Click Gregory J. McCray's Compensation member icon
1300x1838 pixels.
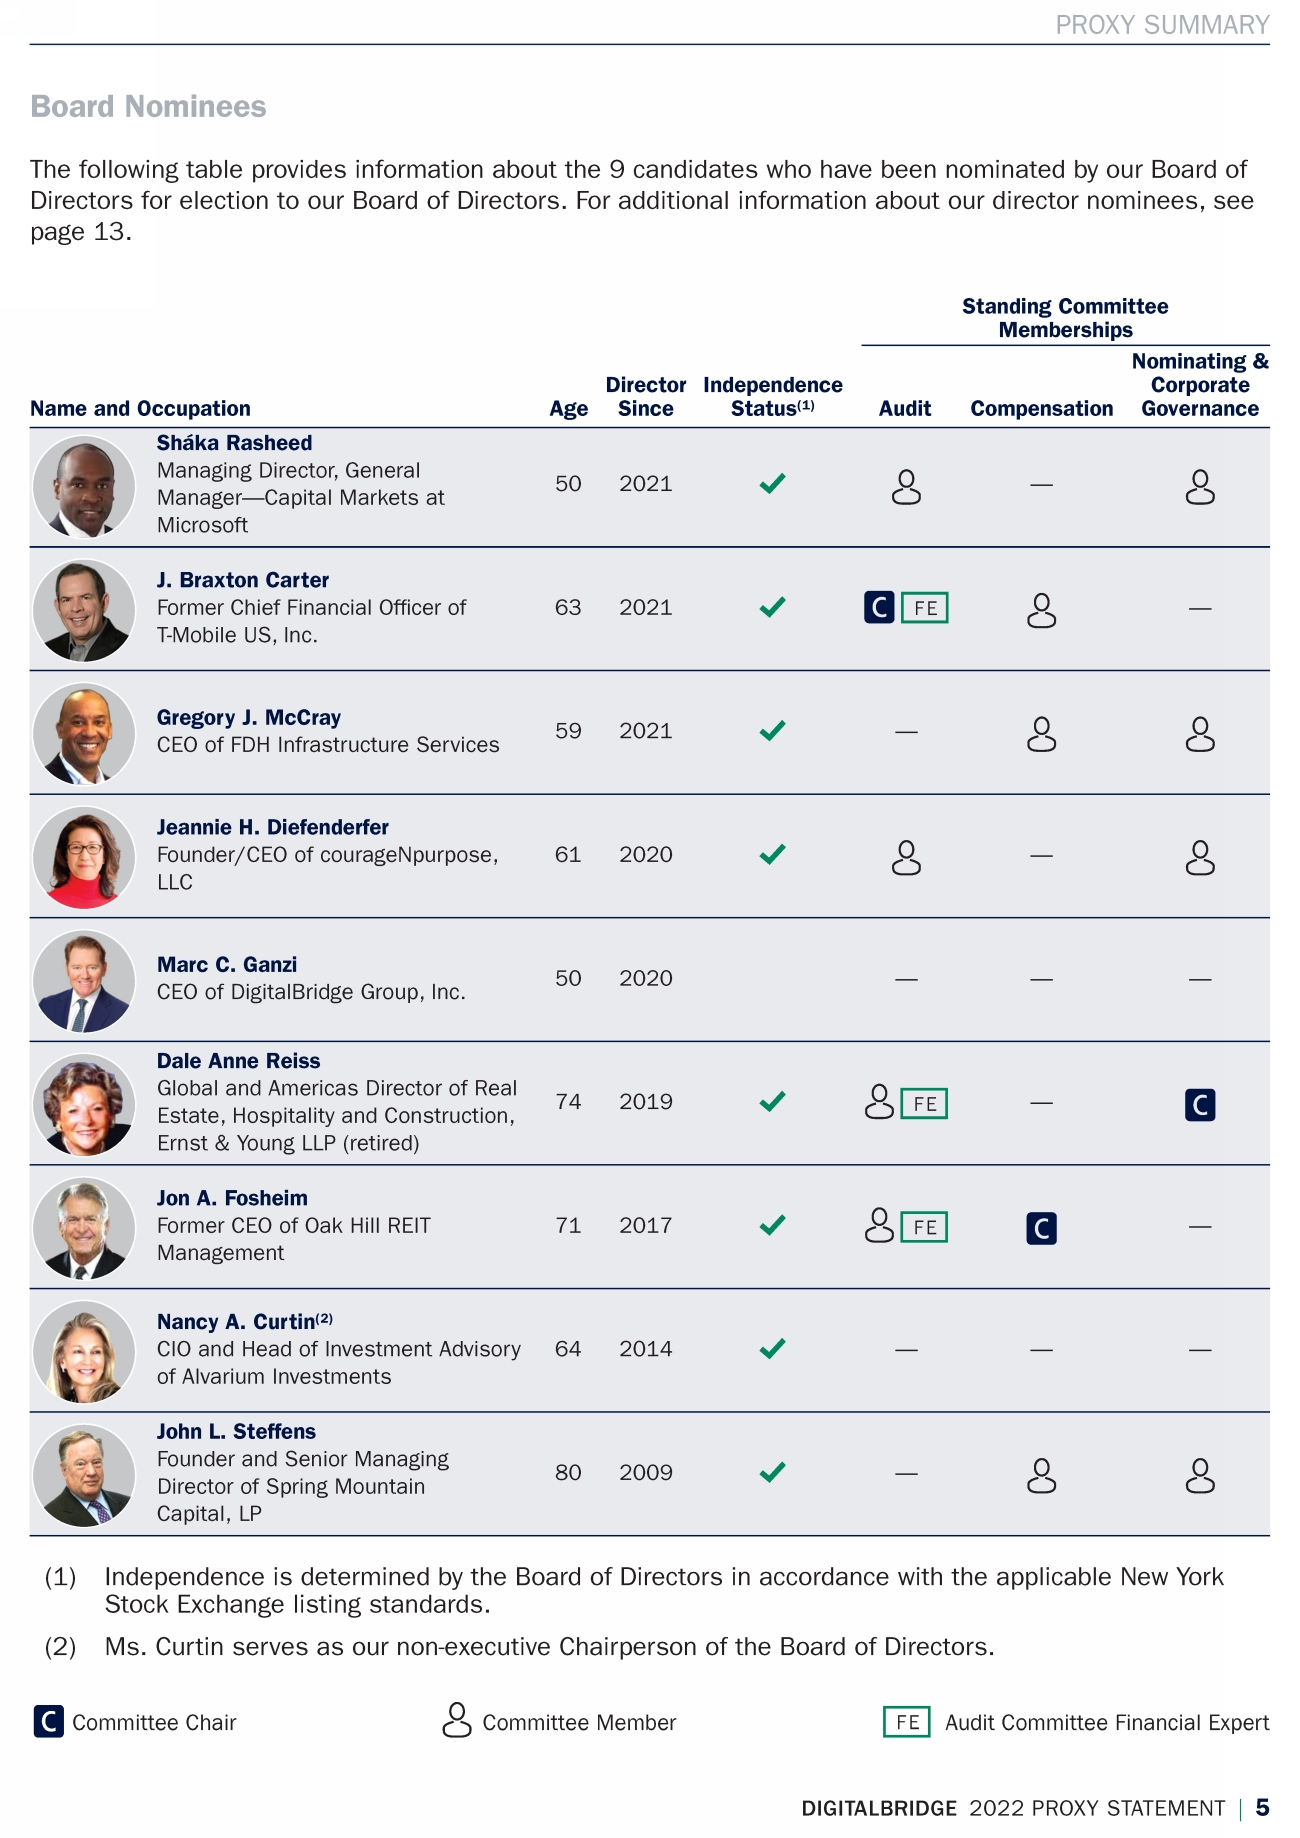pyautogui.click(x=1041, y=734)
